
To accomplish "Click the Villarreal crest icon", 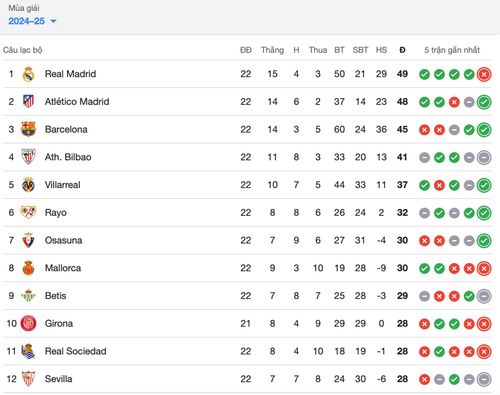I will [28, 185].
